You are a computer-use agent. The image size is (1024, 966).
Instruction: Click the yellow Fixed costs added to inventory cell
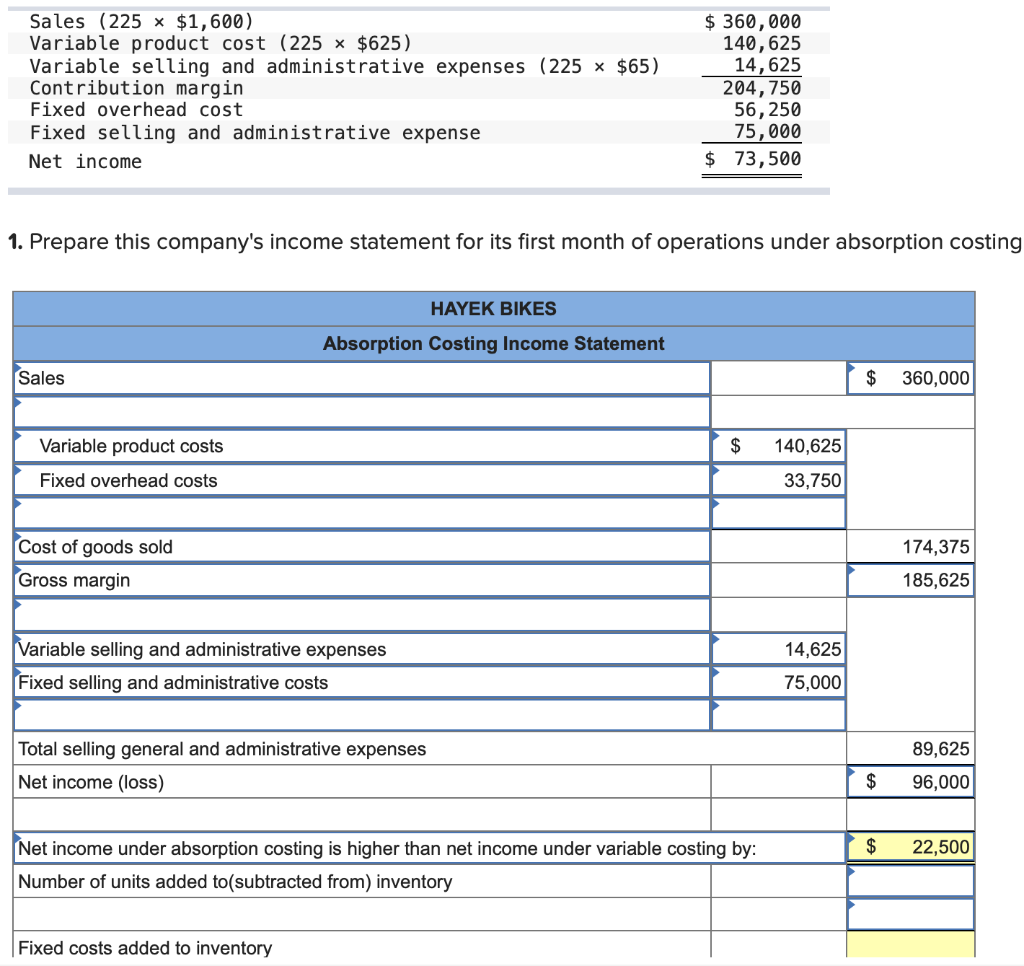[x=910, y=948]
